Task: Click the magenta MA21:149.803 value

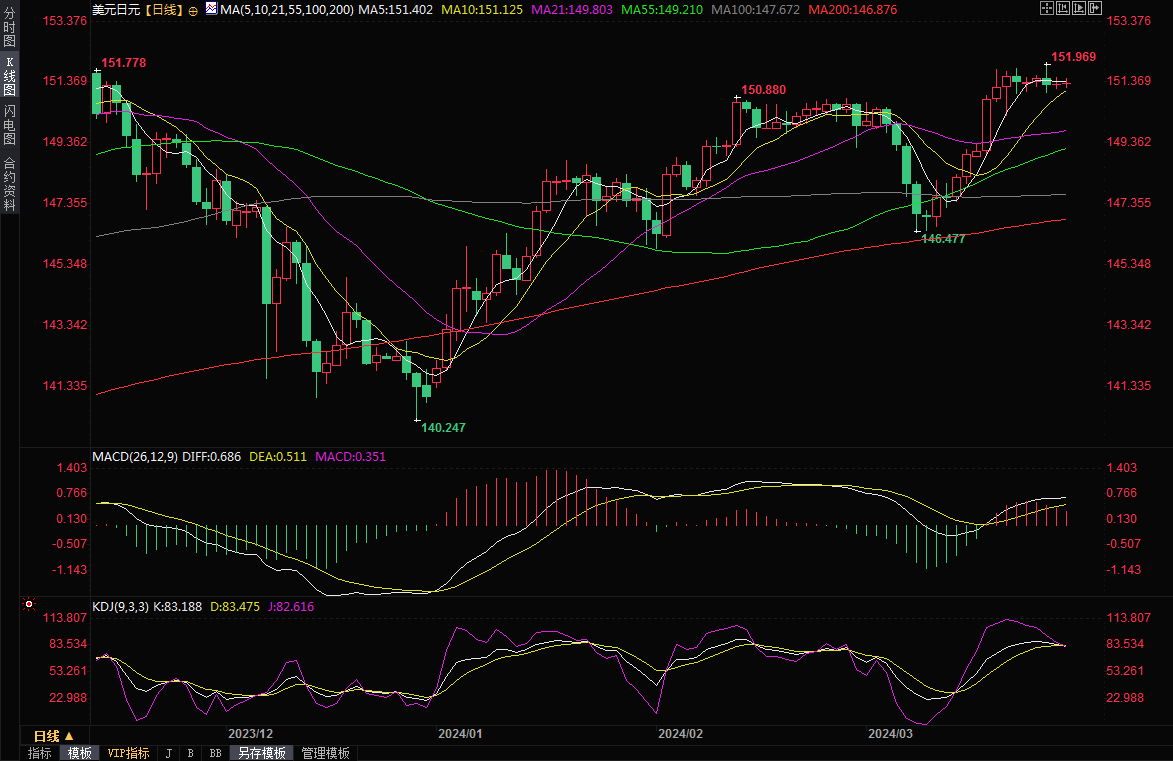Action: [572, 10]
